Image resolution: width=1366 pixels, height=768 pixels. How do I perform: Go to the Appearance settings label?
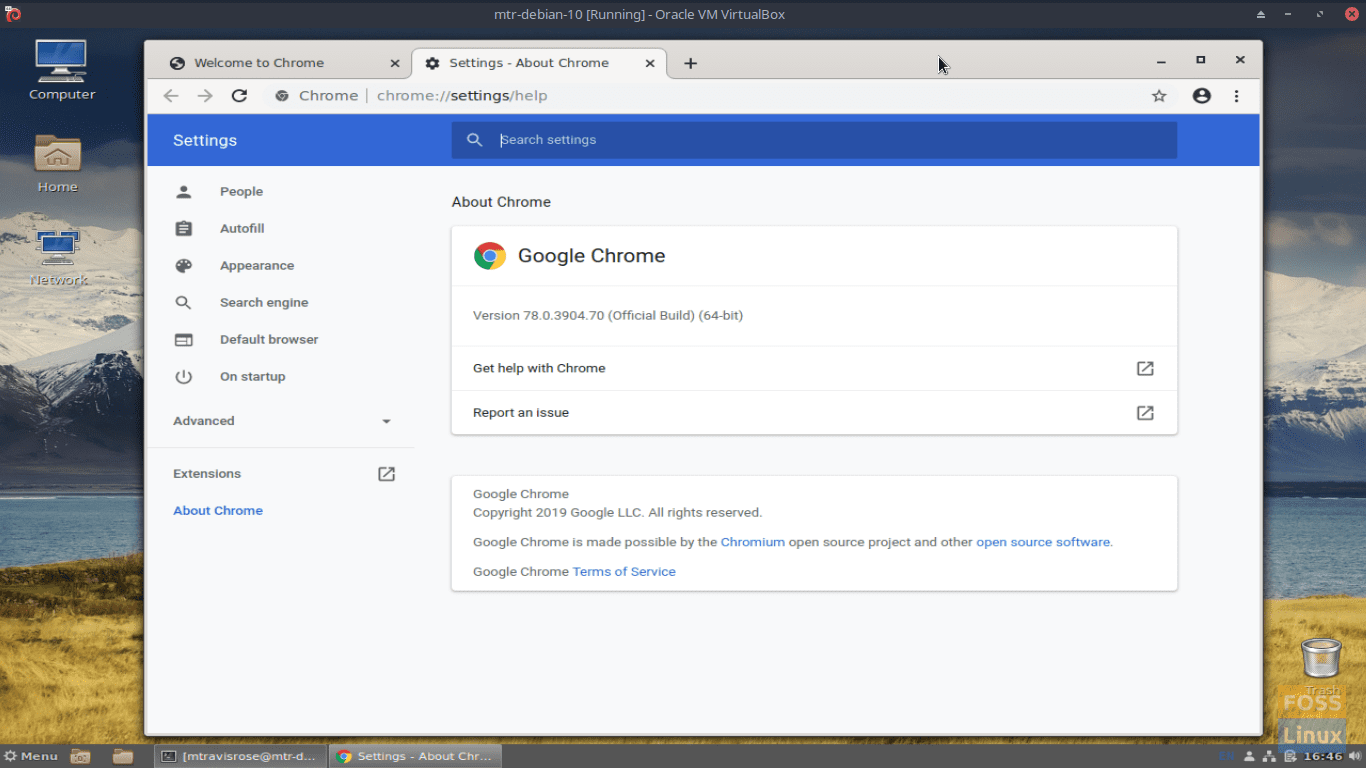tap(257, 266)
